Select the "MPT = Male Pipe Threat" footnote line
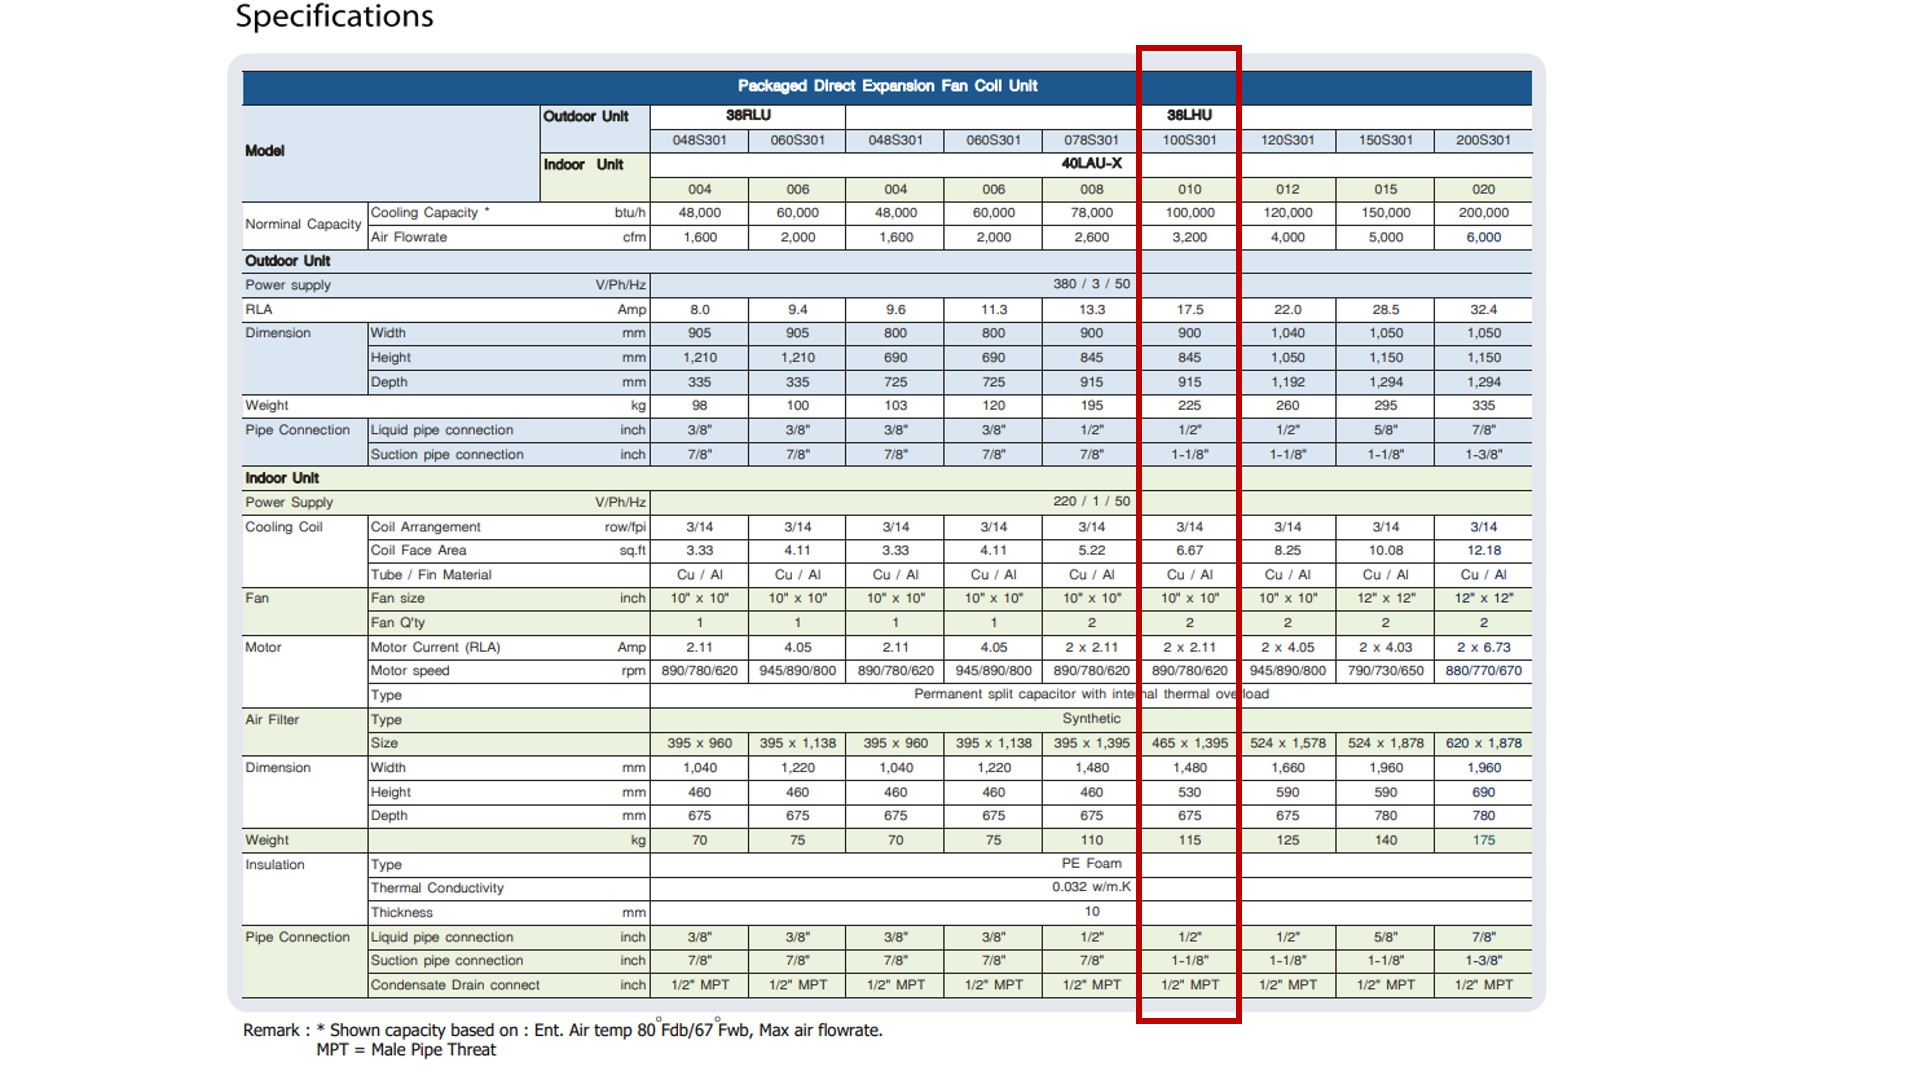 406,1050
